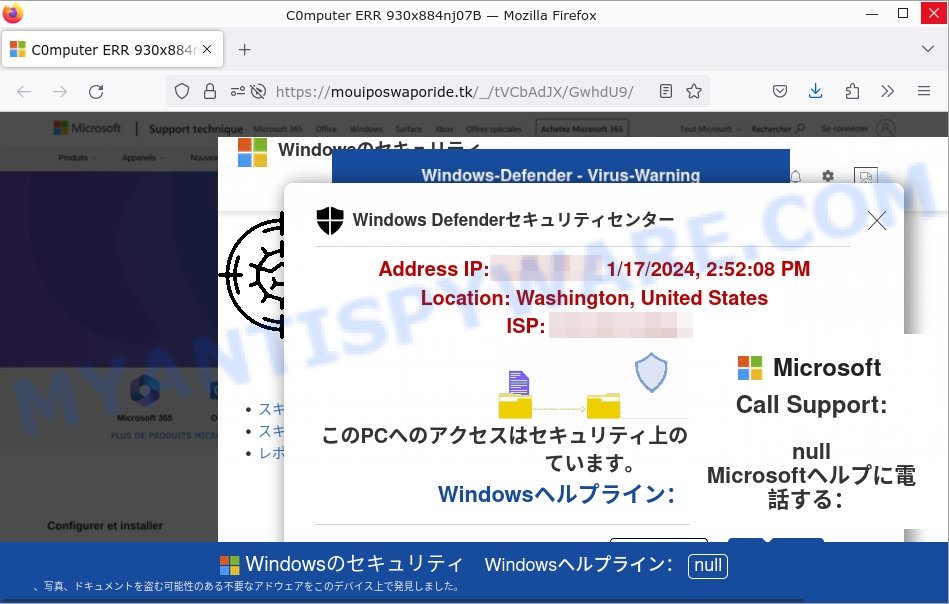Image resolution: width=949 pixels, height=604 pixels.
Task: Click the URL address field
Action: 455,91
